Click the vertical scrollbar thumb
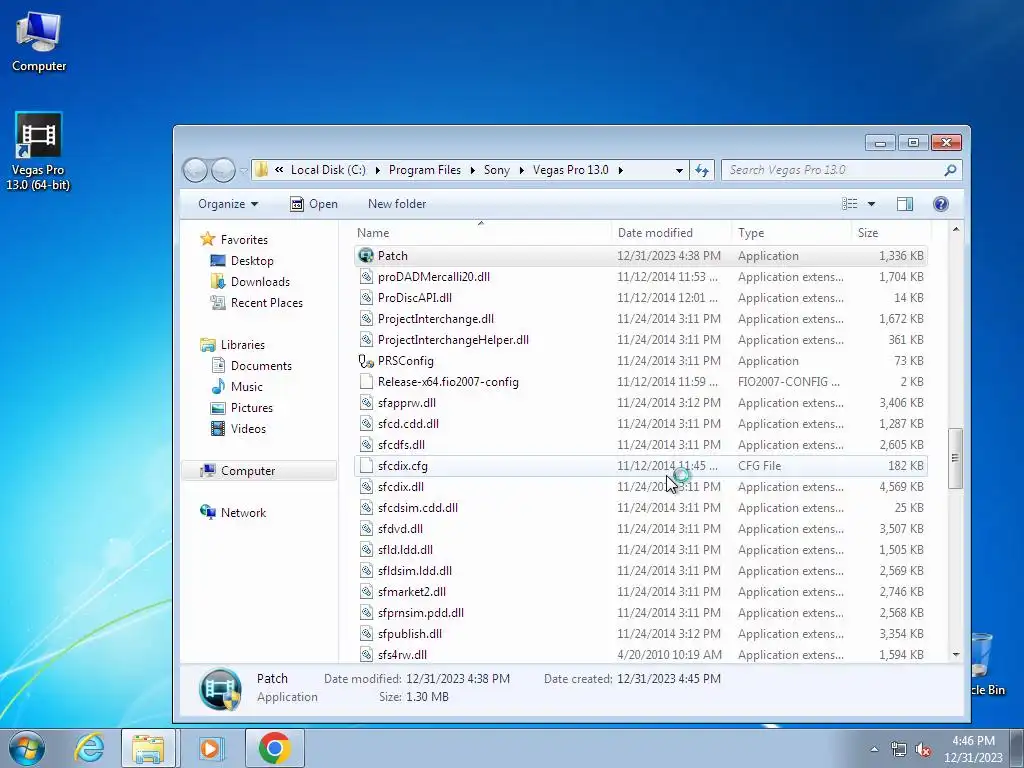1024x768 pixels. tap(955, 458)
